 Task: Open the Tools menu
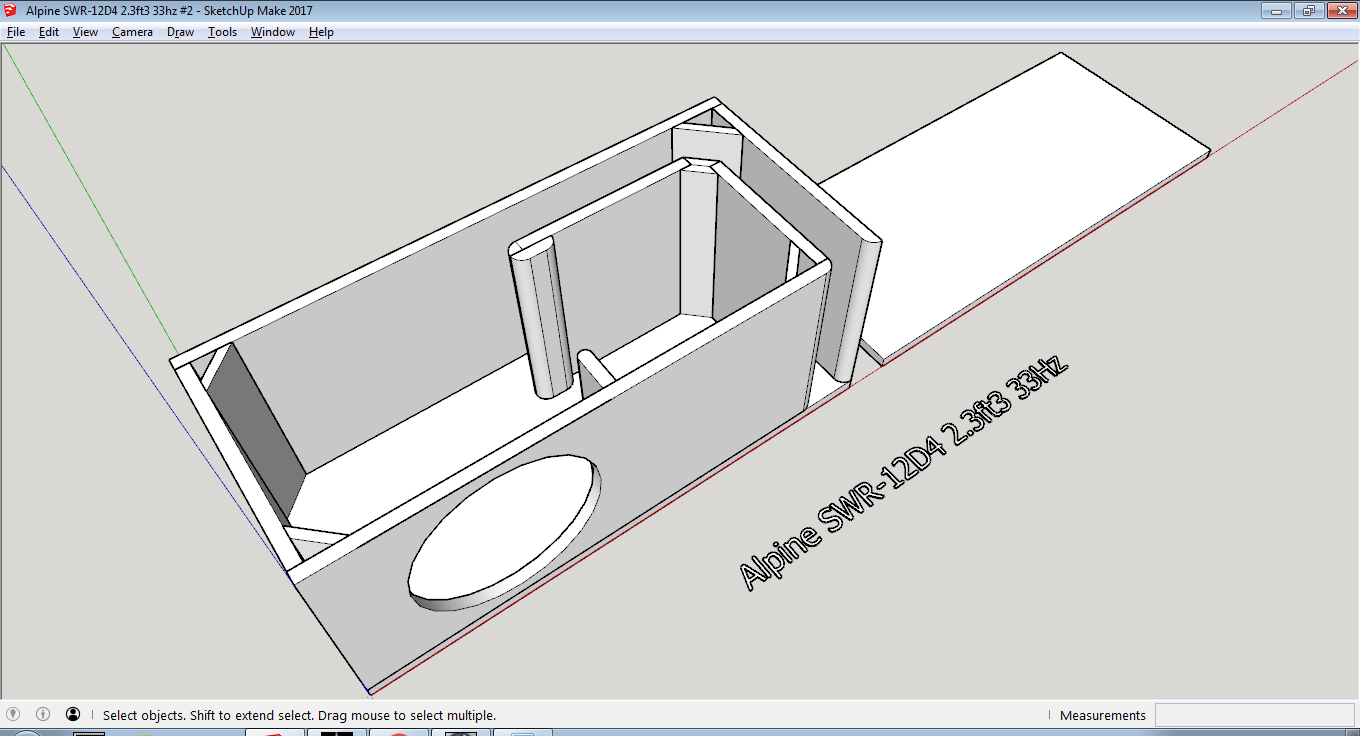click(x=222, y=32)
